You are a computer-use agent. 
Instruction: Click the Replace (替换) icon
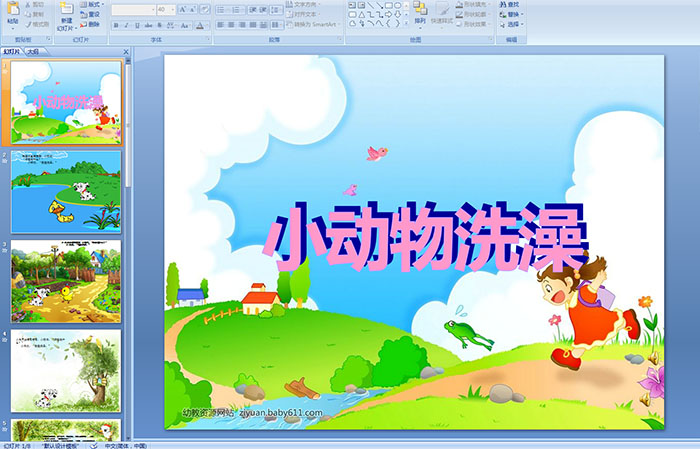pos(510,15)
